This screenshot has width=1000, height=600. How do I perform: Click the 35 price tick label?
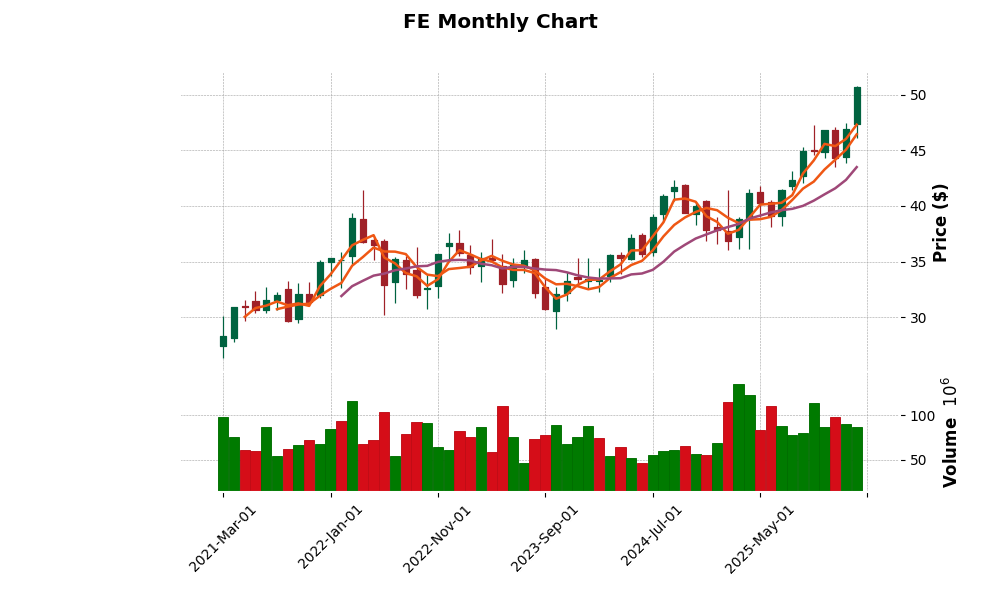tap(918, 262)
